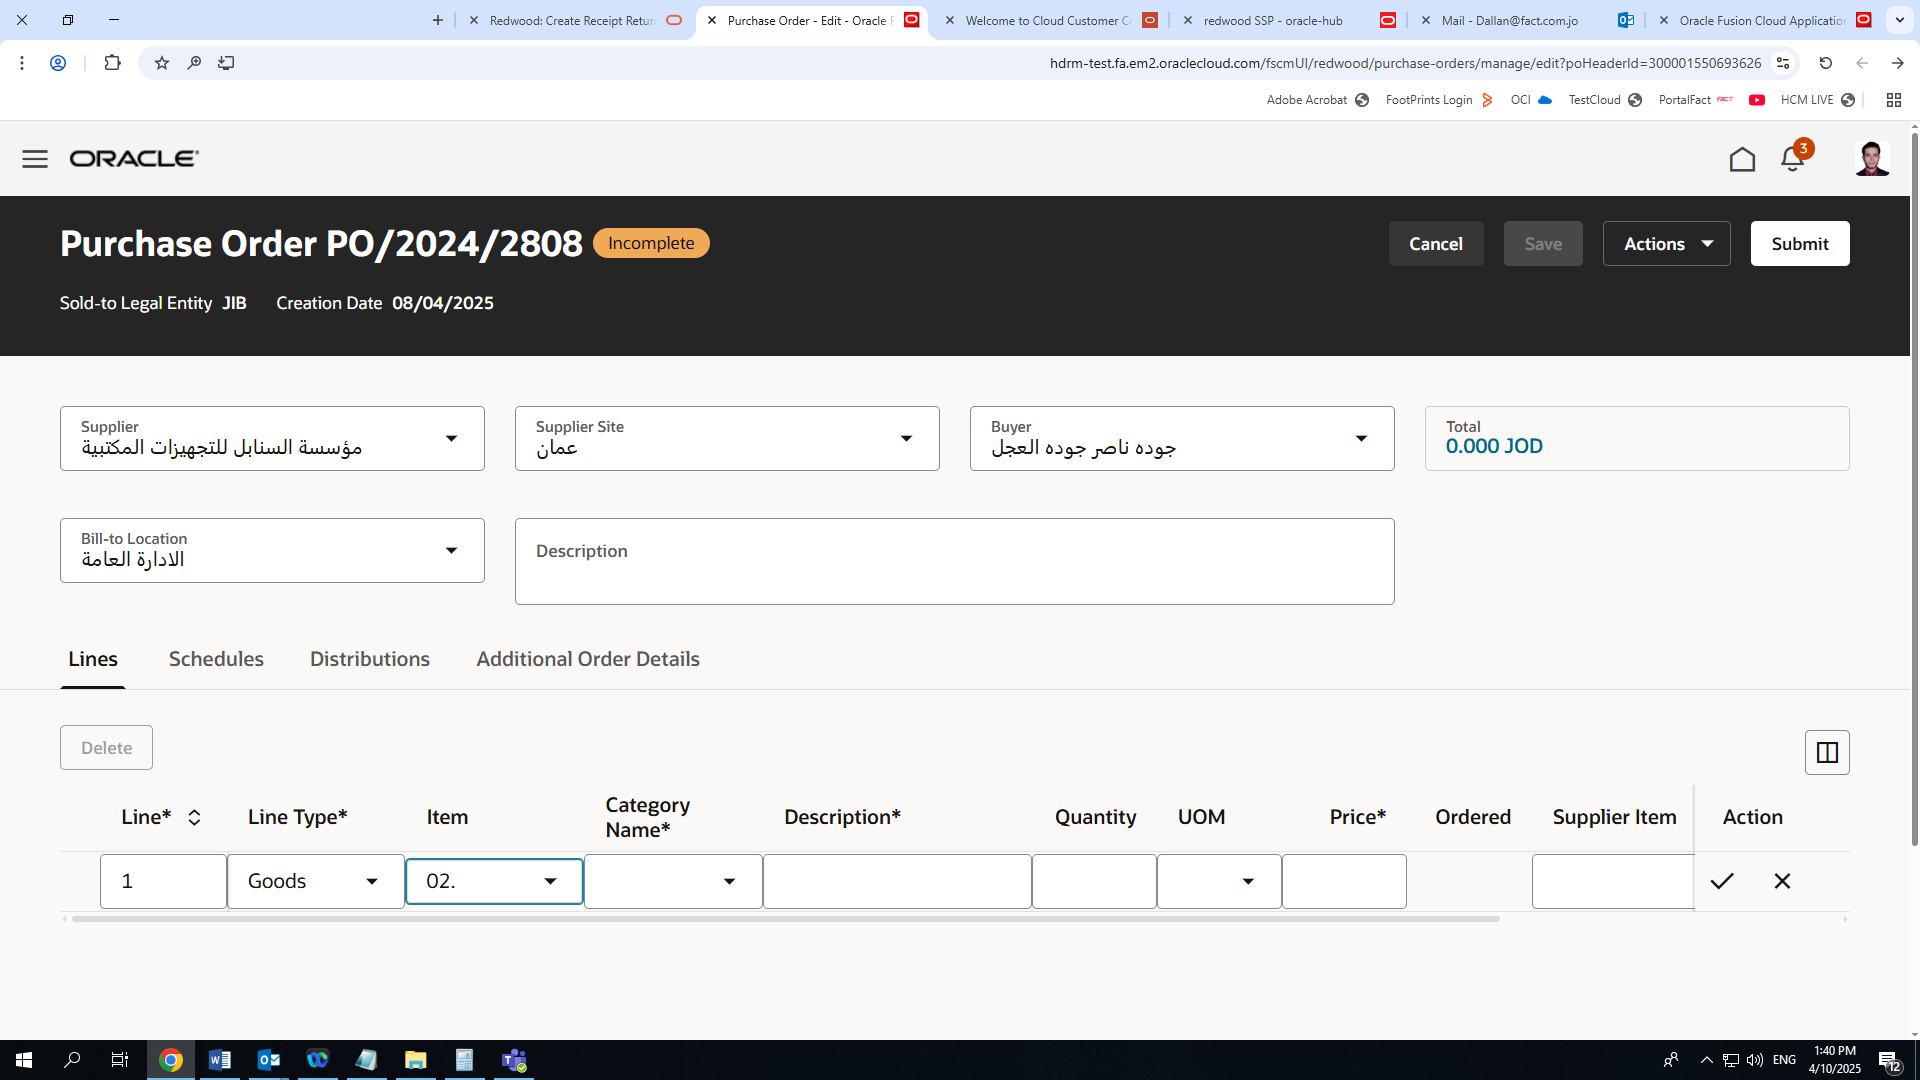
Task: Sort by the Line column arrows
Action: coord(194,817)
